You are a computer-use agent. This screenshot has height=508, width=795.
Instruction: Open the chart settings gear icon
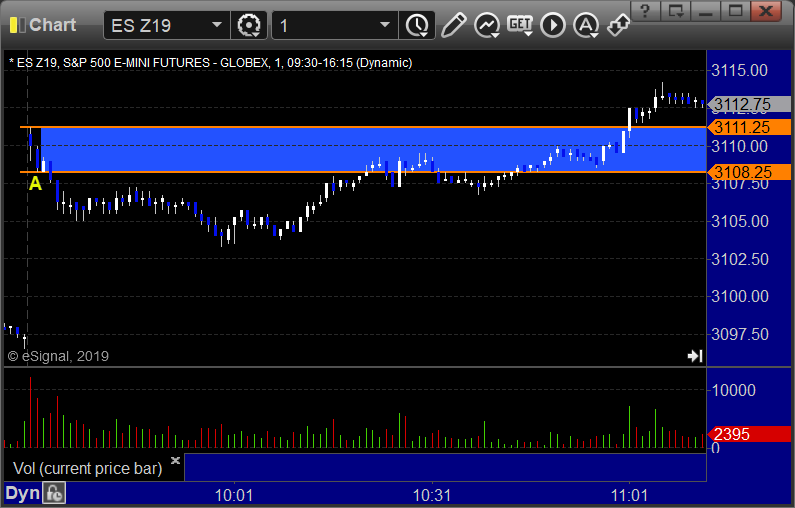click(x=248, y=25)
